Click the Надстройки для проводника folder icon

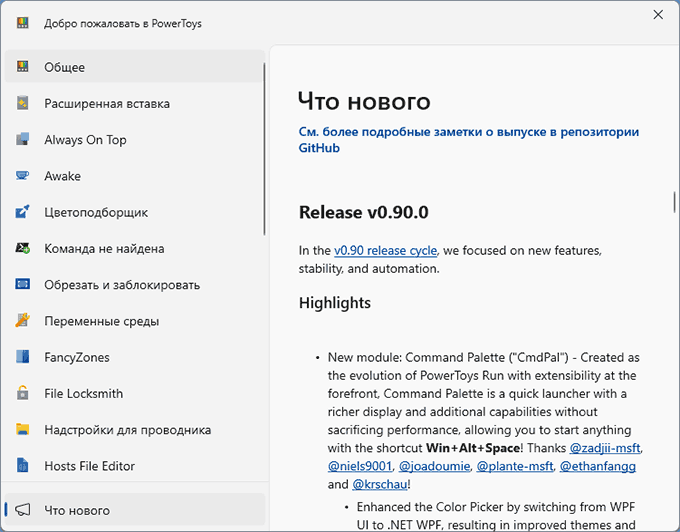pyautogui.click(x=23, y=429)
